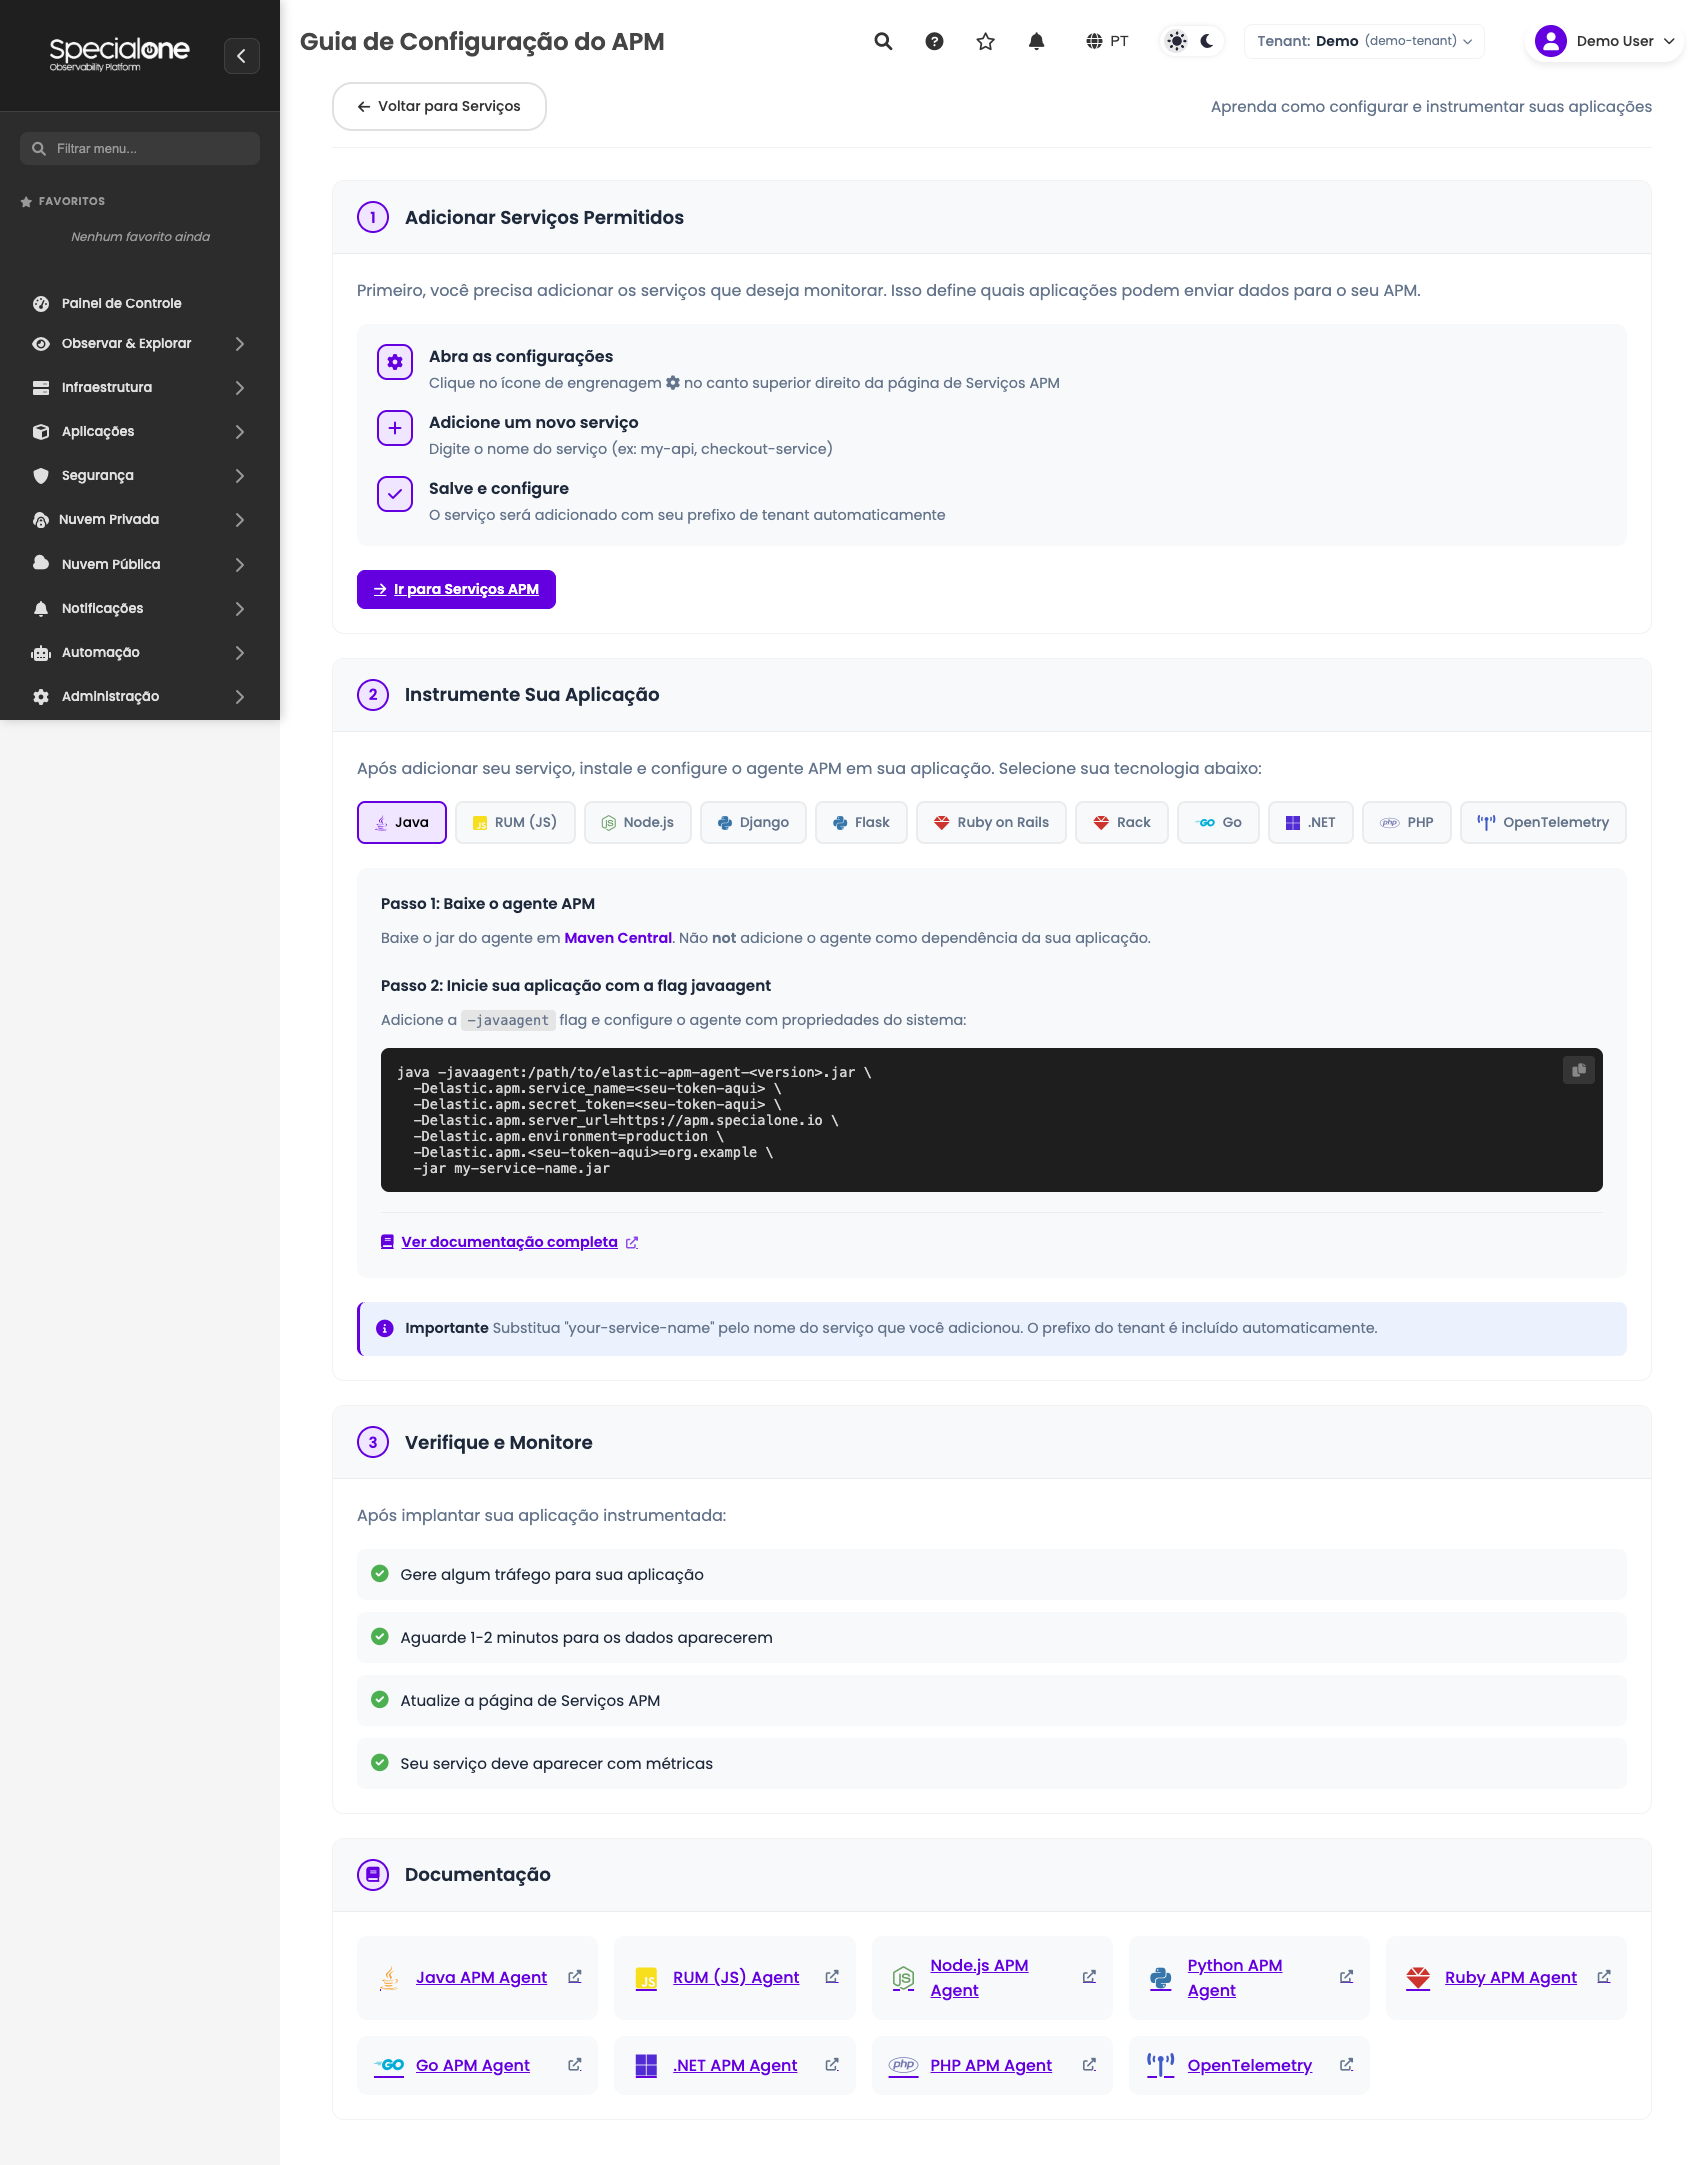The width and height of the screenshot is (1704, 2165).
Task: Focus the Filtrar menu search field
Action: coord(140,148)
